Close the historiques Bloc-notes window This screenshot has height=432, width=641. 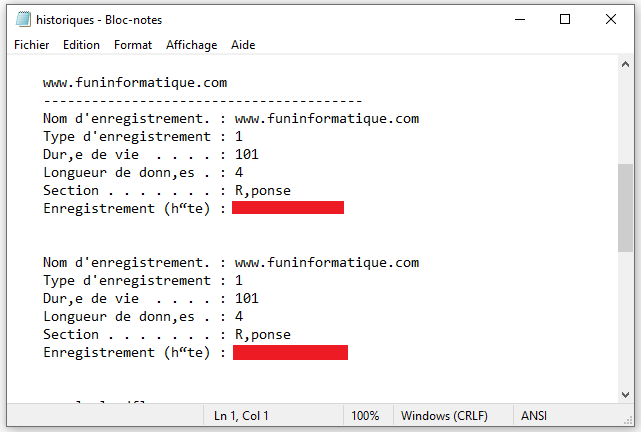tap(611, 19)
